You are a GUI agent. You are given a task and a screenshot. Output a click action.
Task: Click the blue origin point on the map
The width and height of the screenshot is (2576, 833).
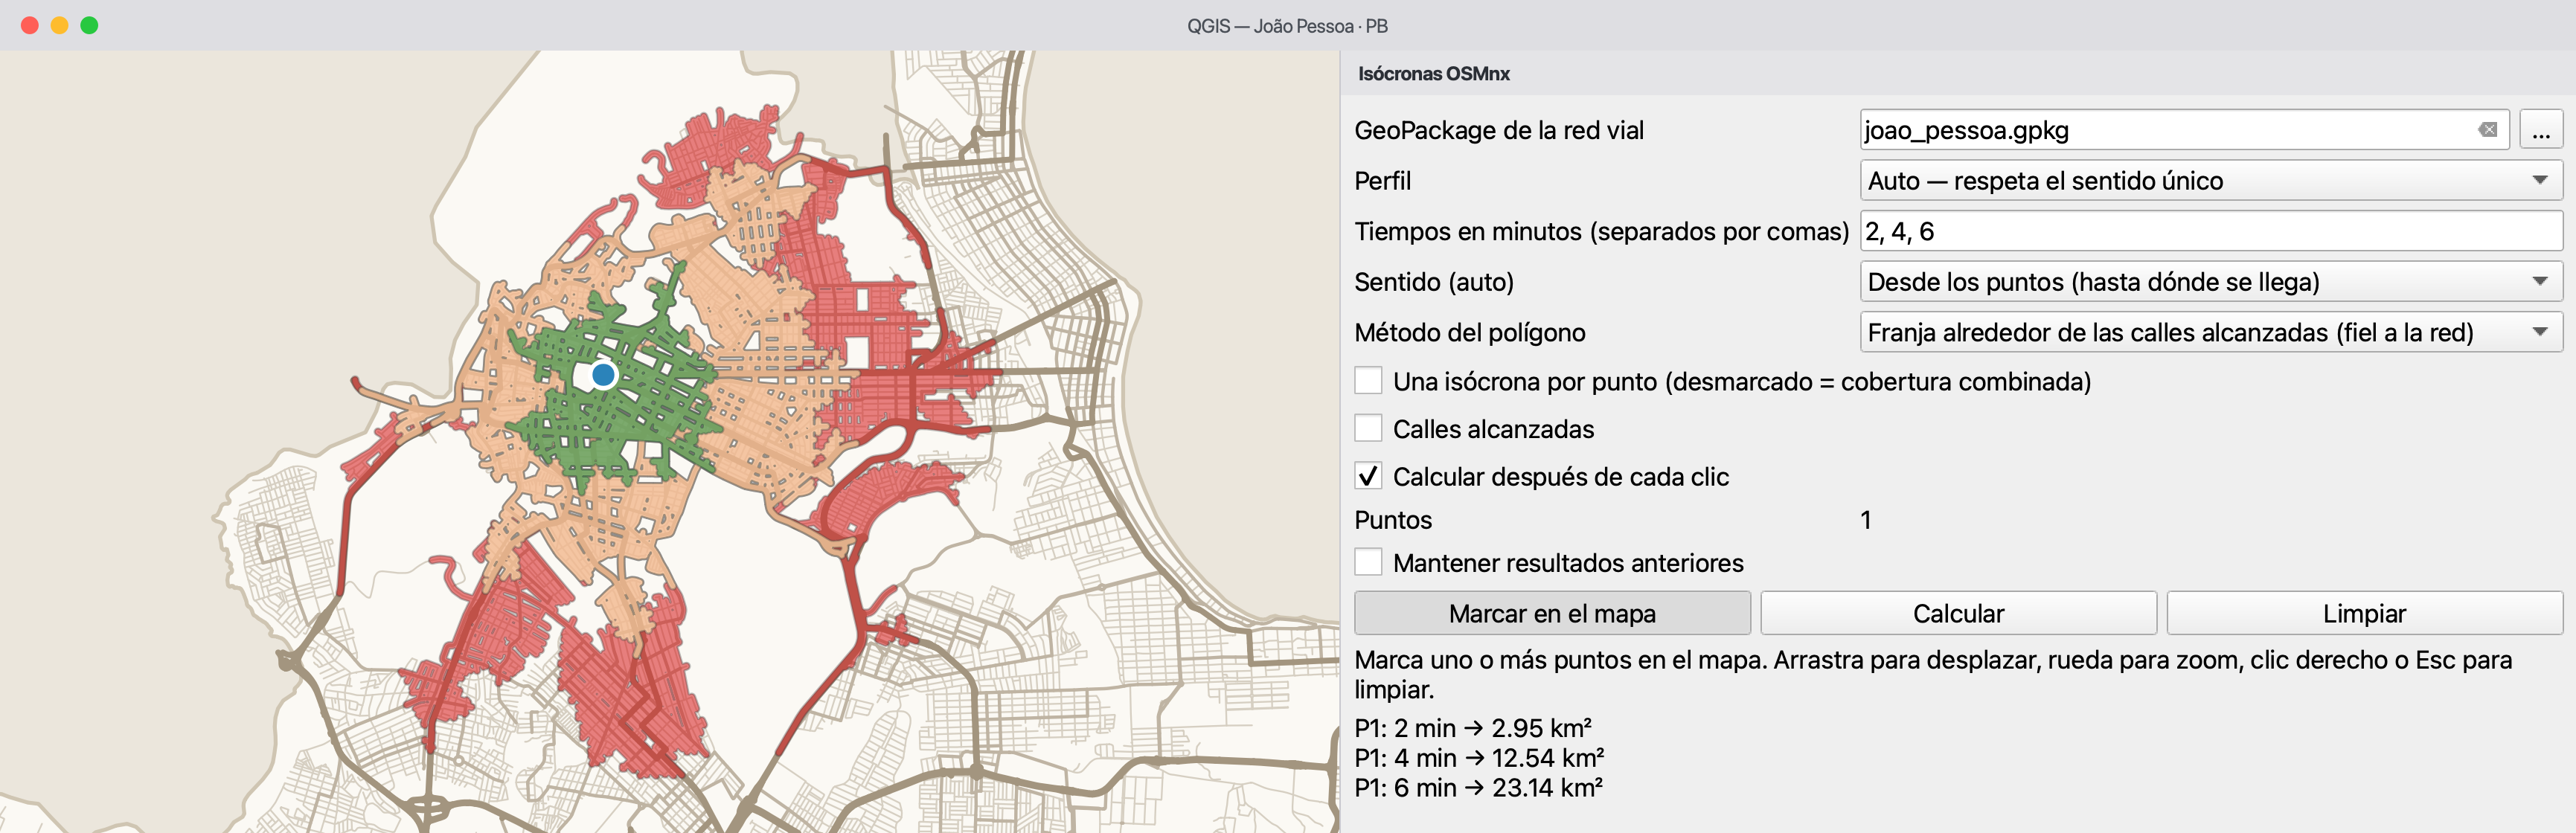click(603, 375)
